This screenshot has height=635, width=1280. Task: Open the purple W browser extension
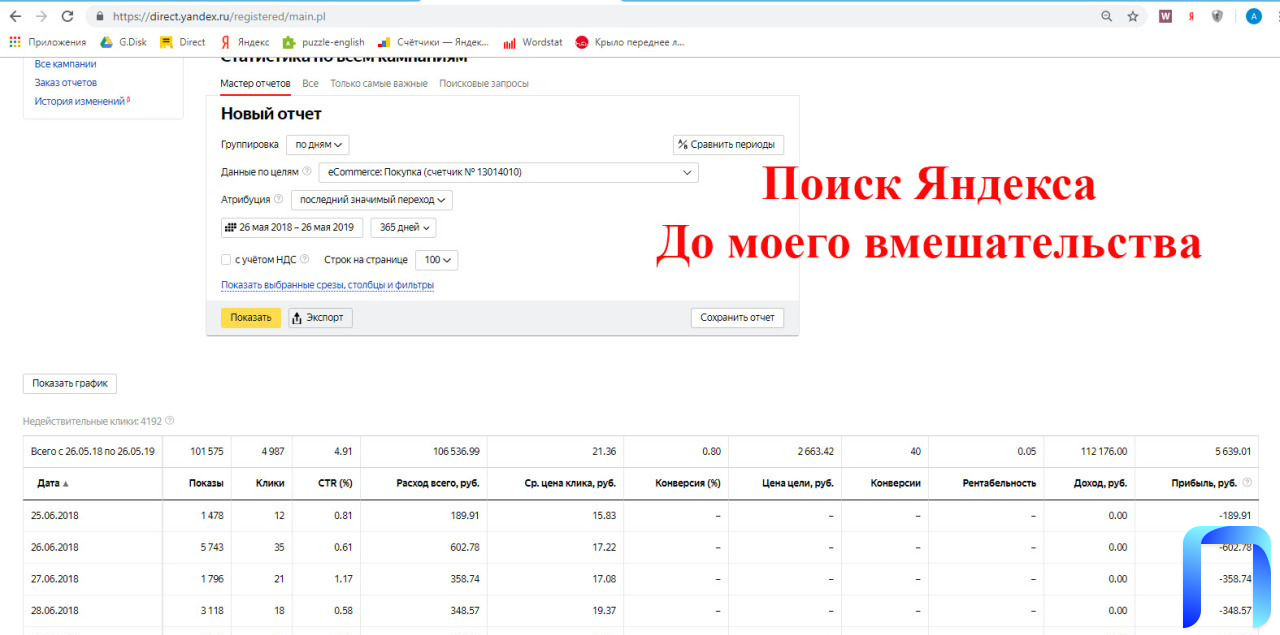pos(1165,16)
